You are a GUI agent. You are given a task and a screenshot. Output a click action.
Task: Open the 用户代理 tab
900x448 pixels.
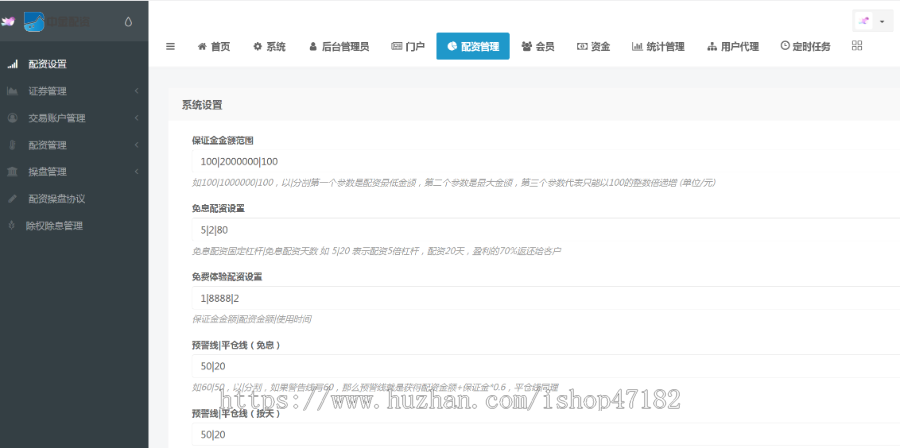733,46
